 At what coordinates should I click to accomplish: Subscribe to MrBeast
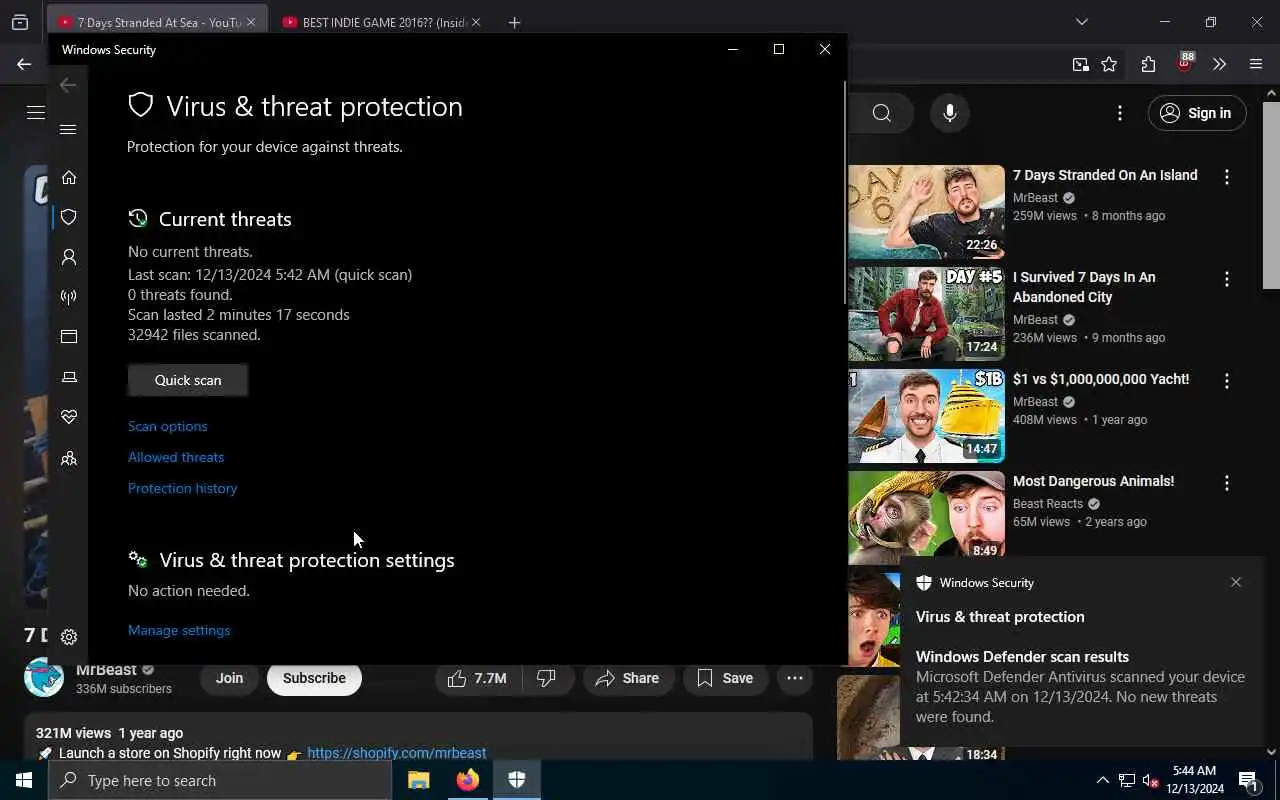pos(314,678)
